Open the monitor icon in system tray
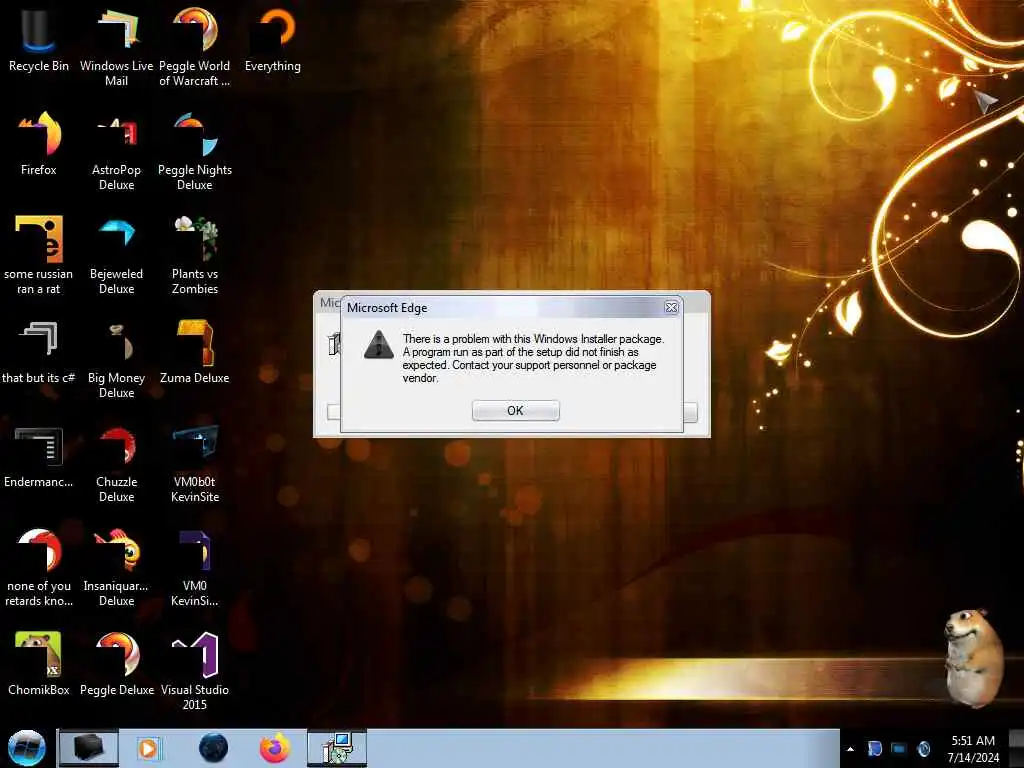 tap(899, 748)
